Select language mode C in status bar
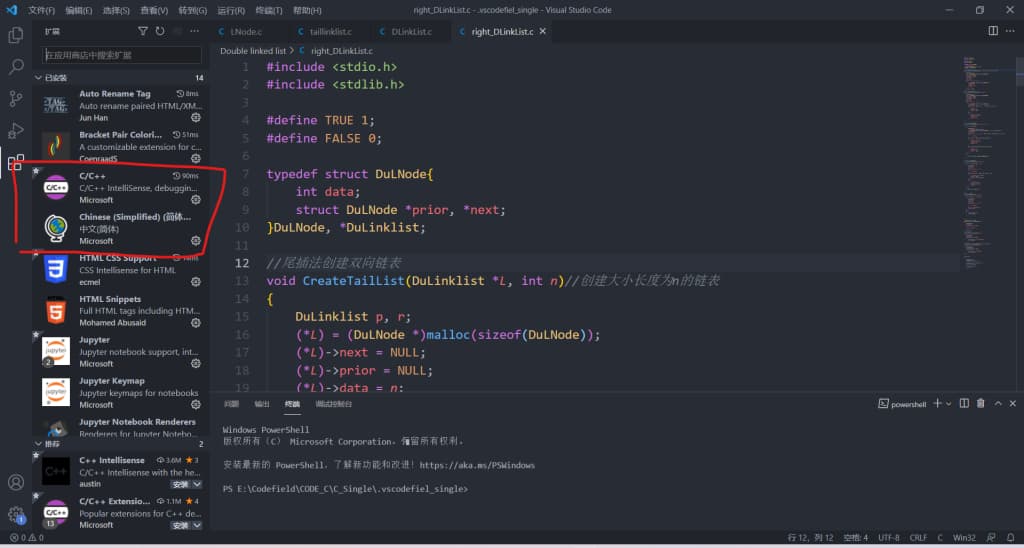This screenshot has height=548, width=1024. [940, 538]
